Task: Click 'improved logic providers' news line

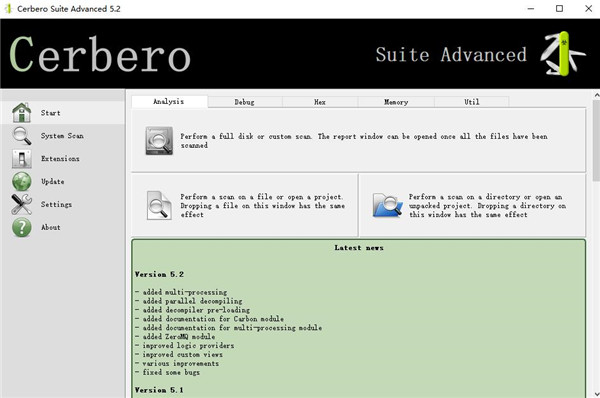Action: 184,345
